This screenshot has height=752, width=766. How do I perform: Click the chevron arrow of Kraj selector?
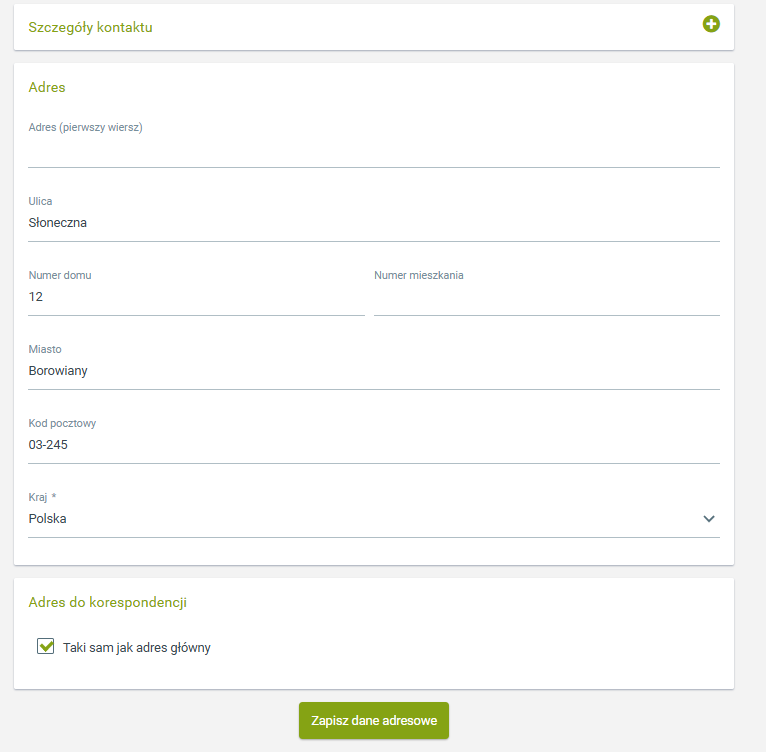[x=709, y=519]
